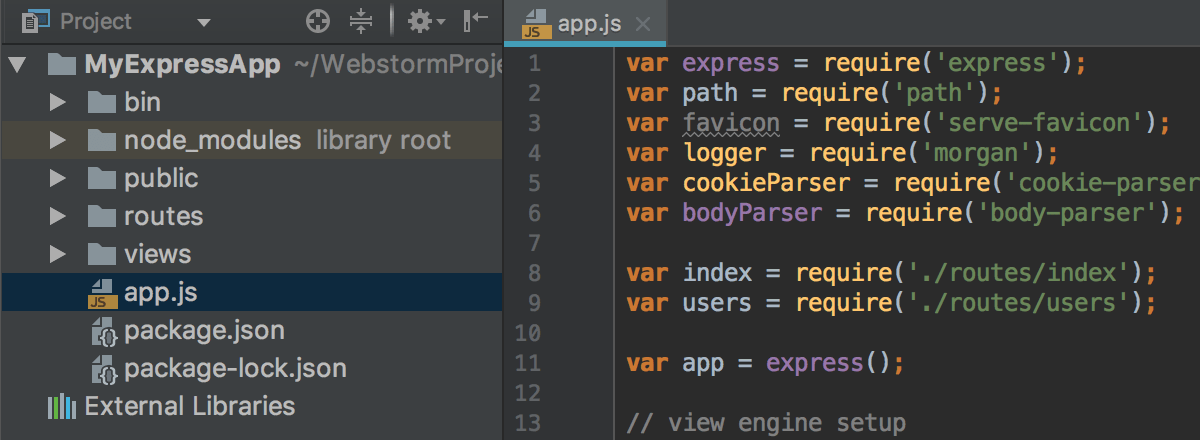Expand the bin folder
This screenshot has width=1200, height=440.
(57, 103)
